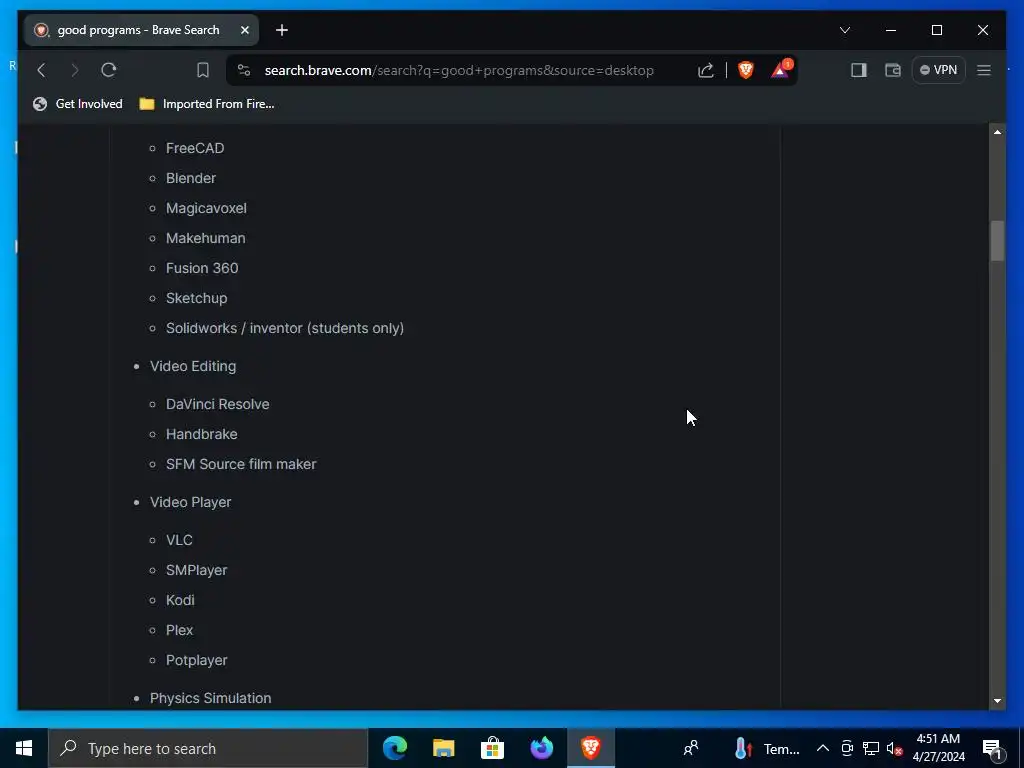1024x768 pixels.
Task: Enable Brave VPN button
Action: click(x=938, y=70)
